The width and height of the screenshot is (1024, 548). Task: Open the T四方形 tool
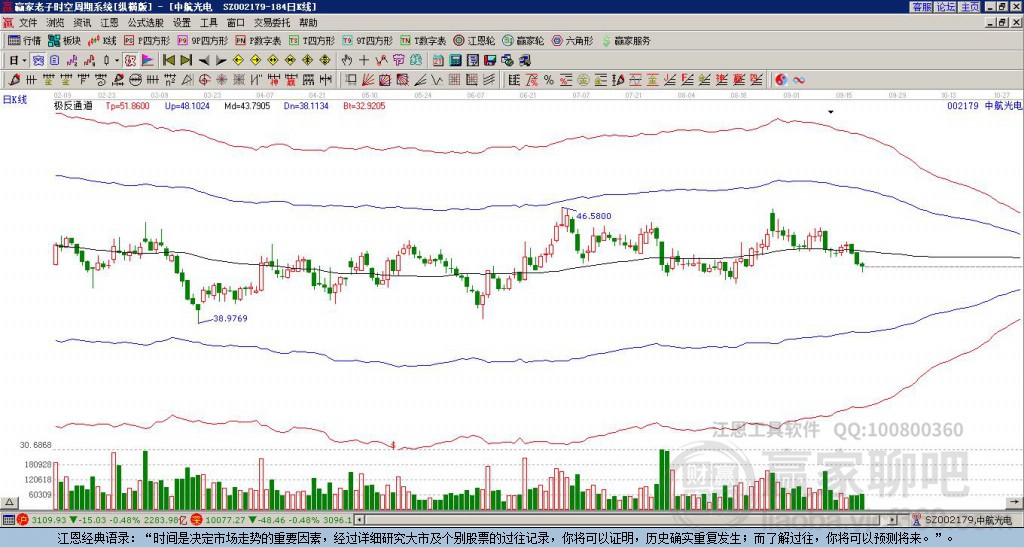[x=311, y=40]
